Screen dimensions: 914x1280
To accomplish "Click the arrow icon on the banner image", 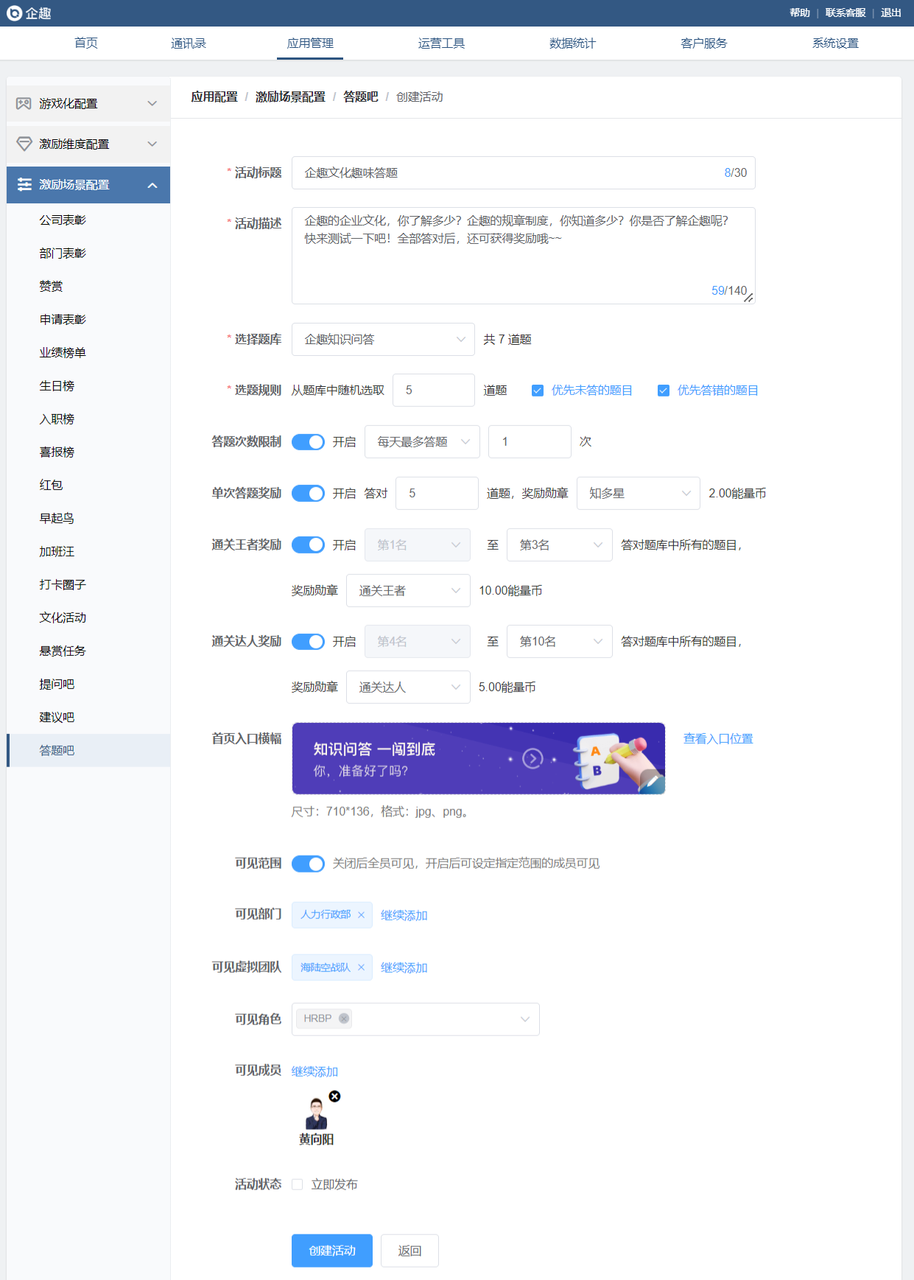I will point(533,759).
